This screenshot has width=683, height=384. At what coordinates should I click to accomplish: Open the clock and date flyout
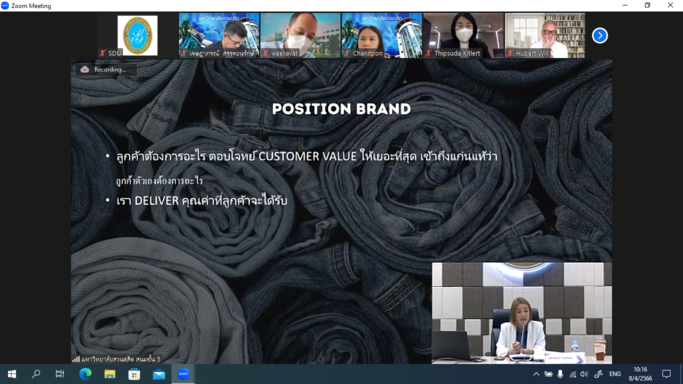(640, 374)
